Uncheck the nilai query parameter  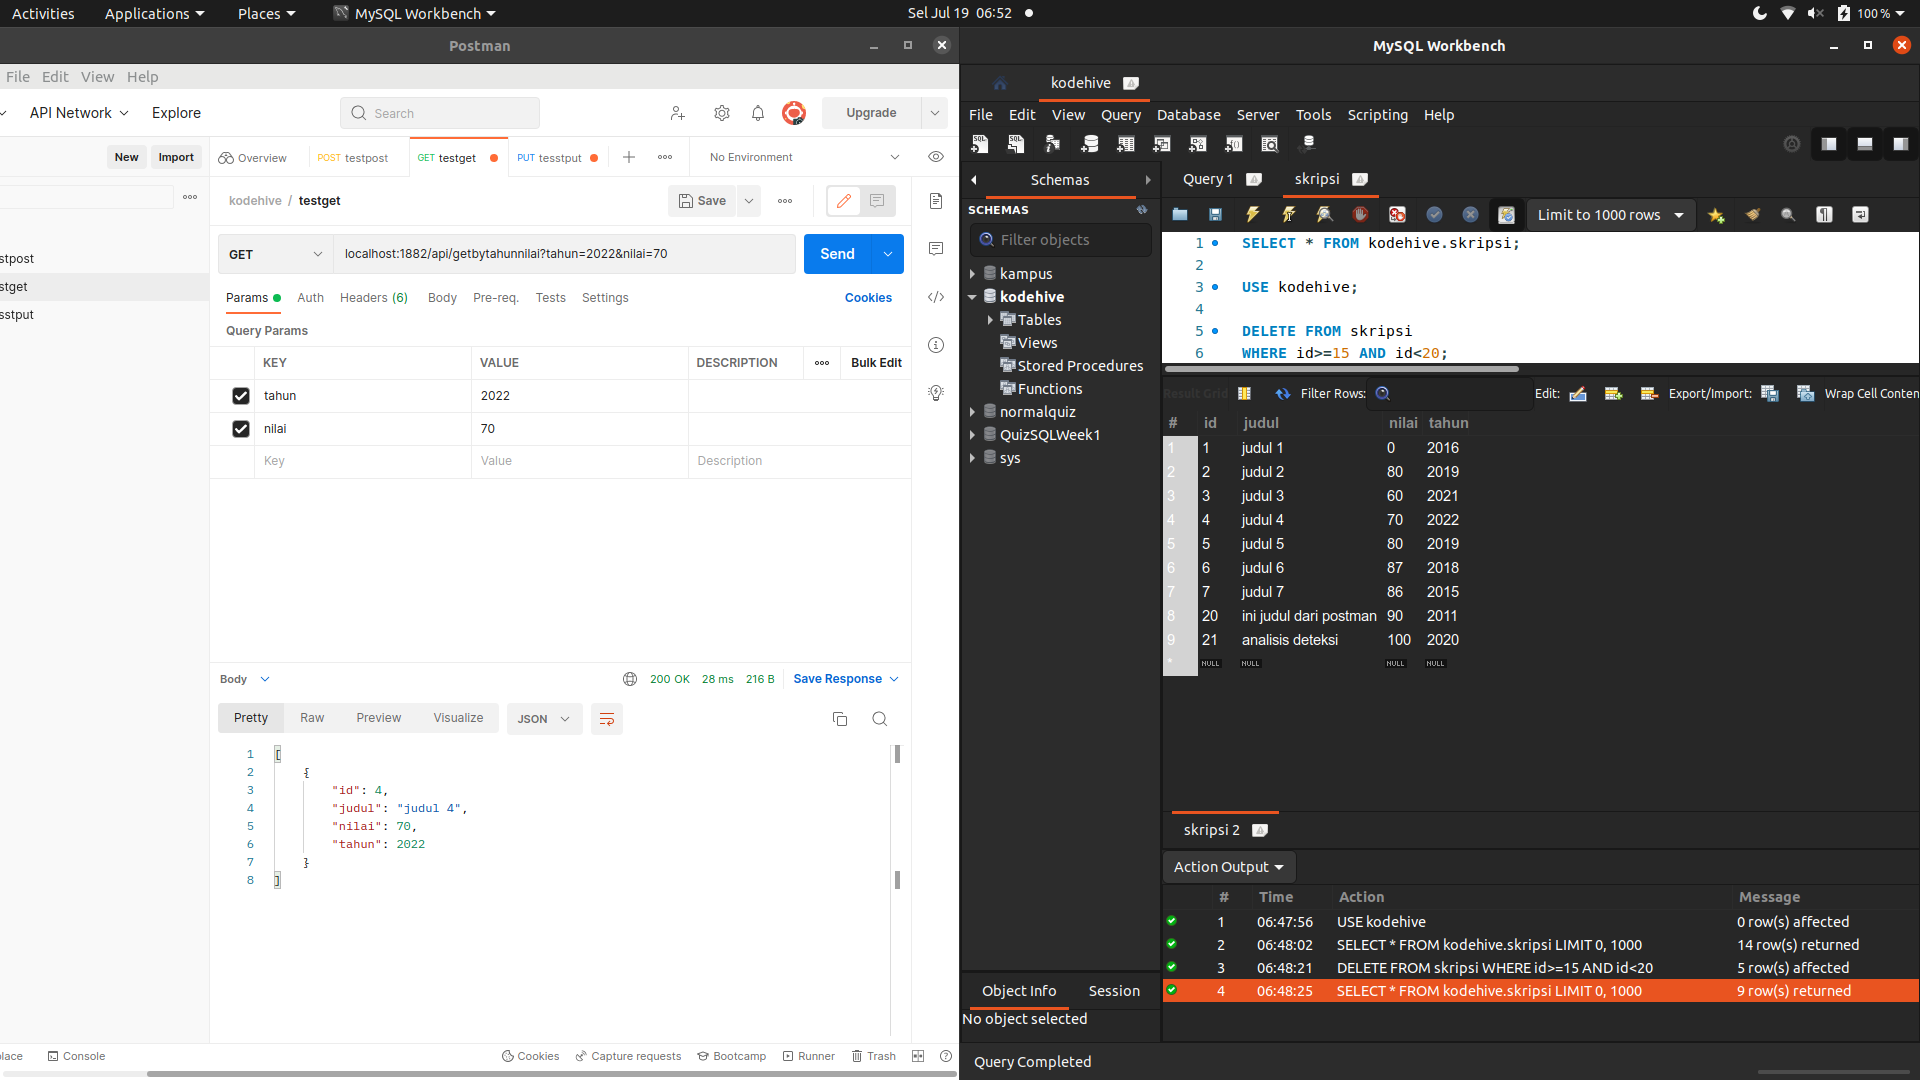tap(240, 429)
